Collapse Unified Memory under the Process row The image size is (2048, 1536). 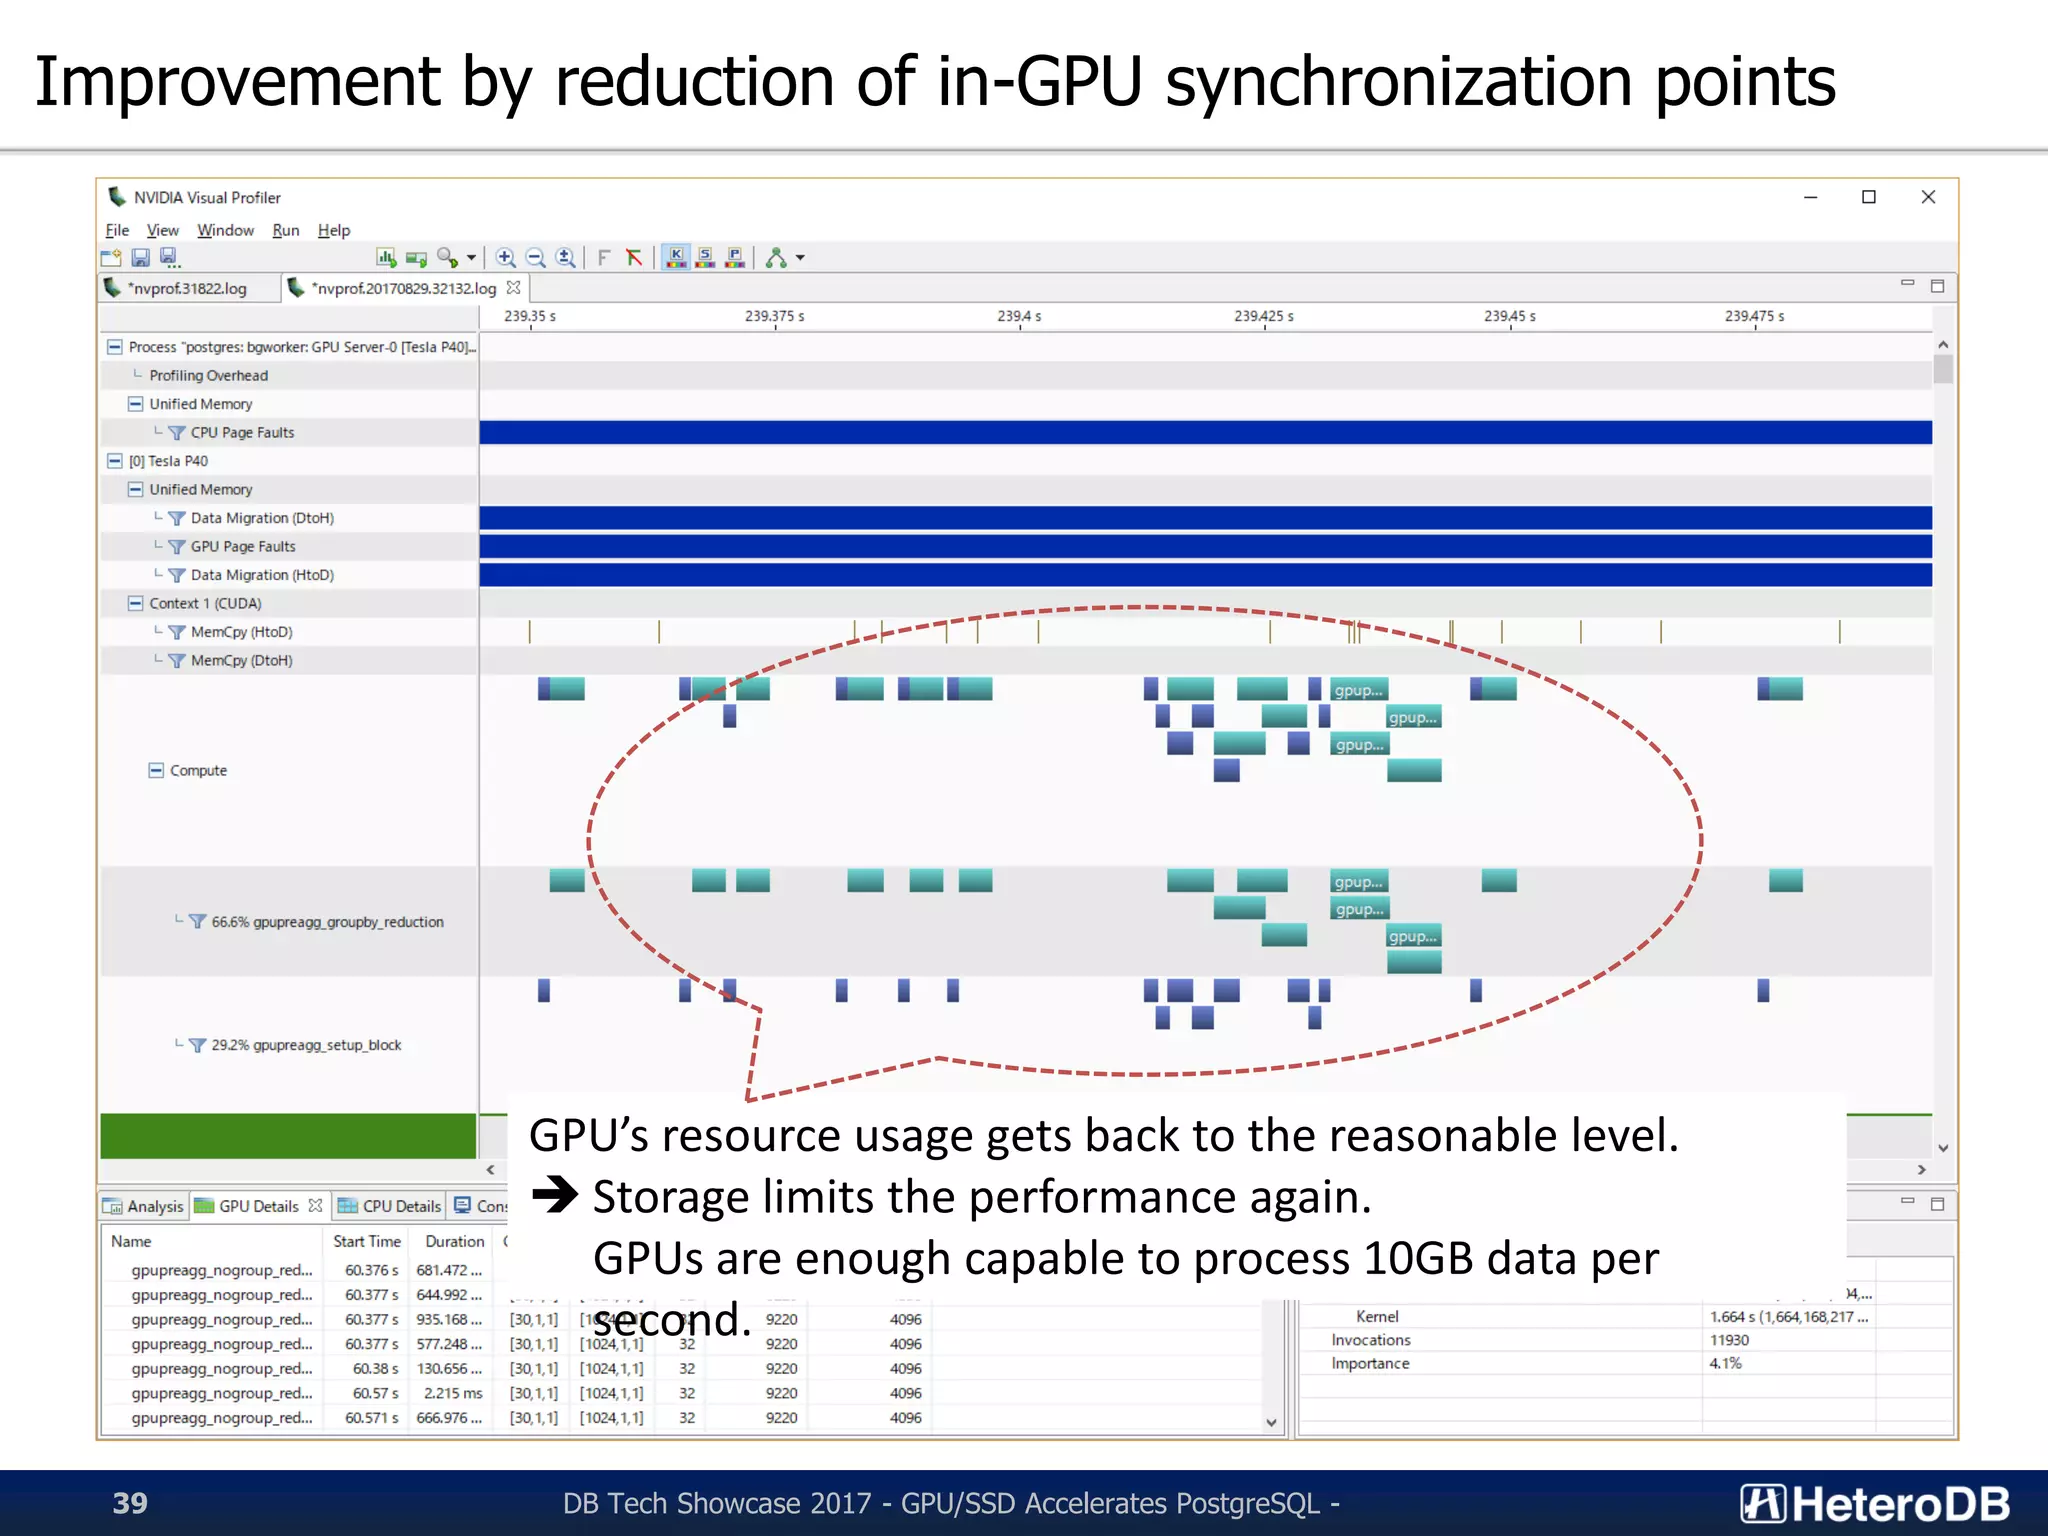coord(135,404)
